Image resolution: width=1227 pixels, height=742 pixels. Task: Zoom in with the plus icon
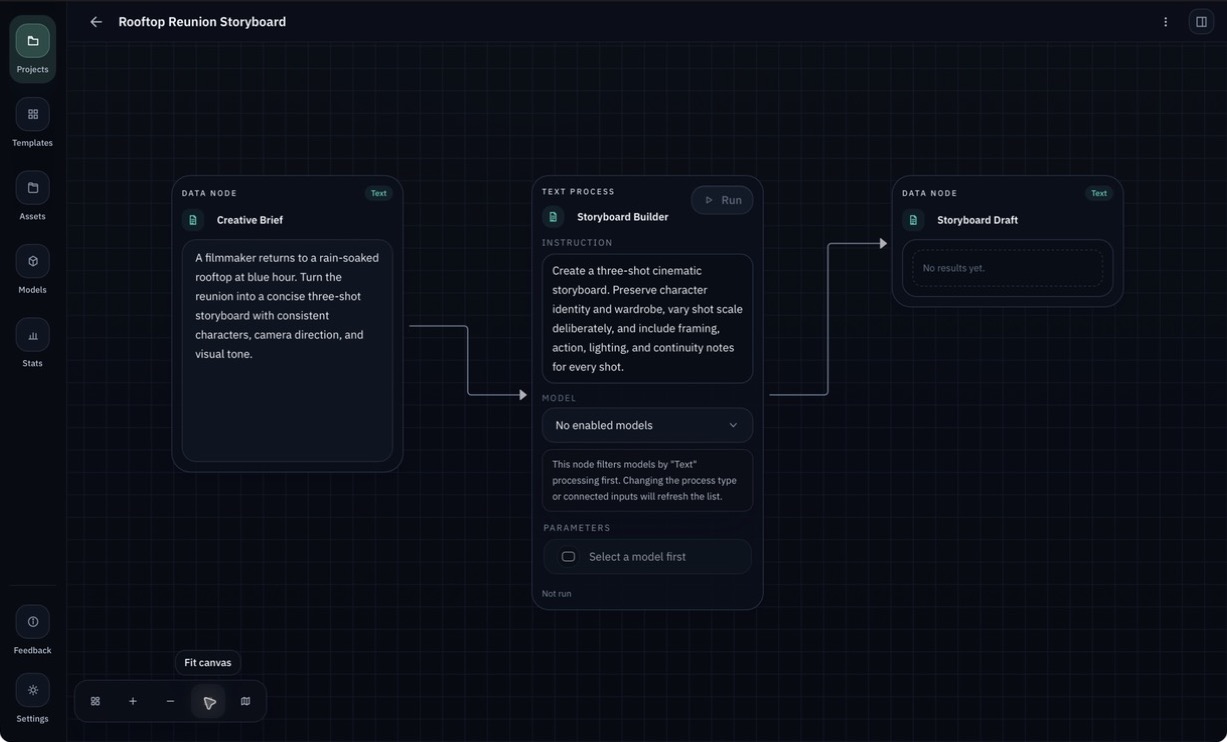pyautogui.click(x=133, y=701)
